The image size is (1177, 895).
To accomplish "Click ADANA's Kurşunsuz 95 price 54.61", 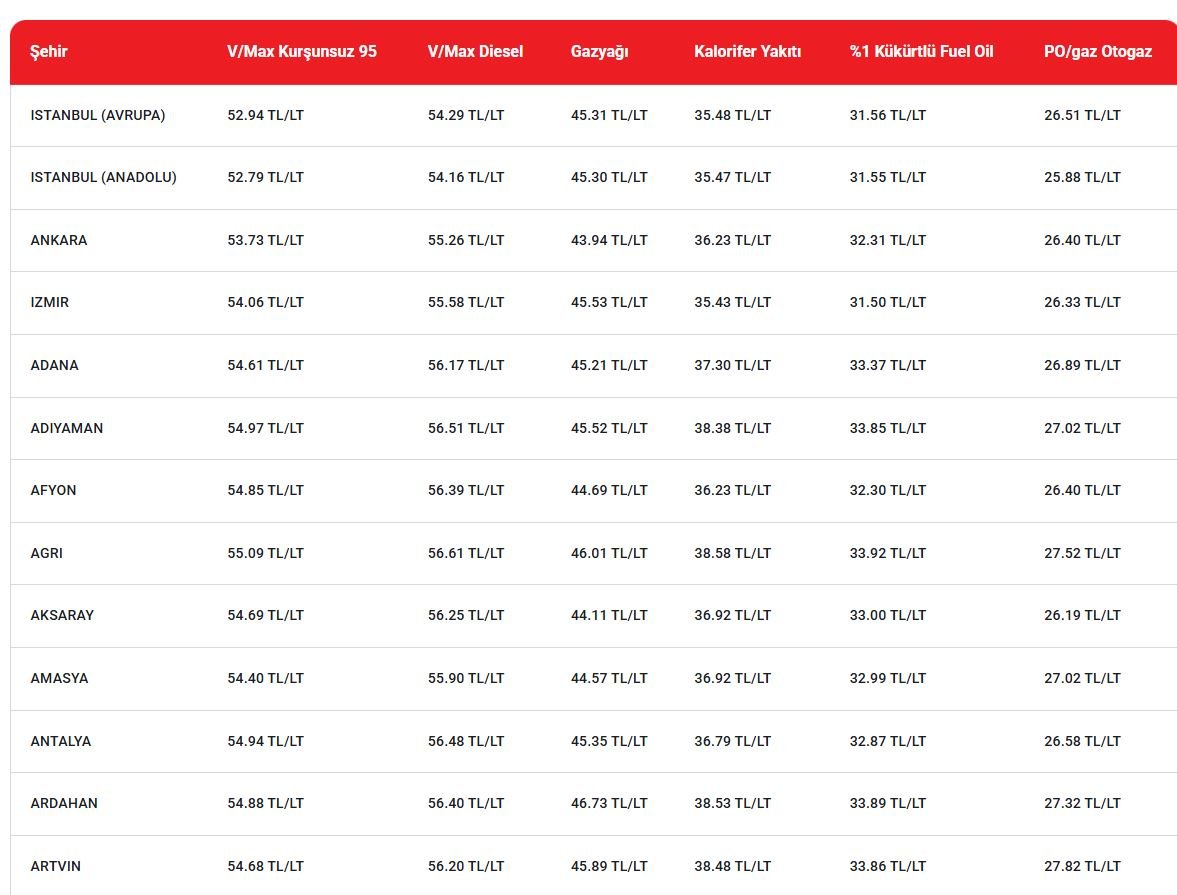I will pos(265,365).
